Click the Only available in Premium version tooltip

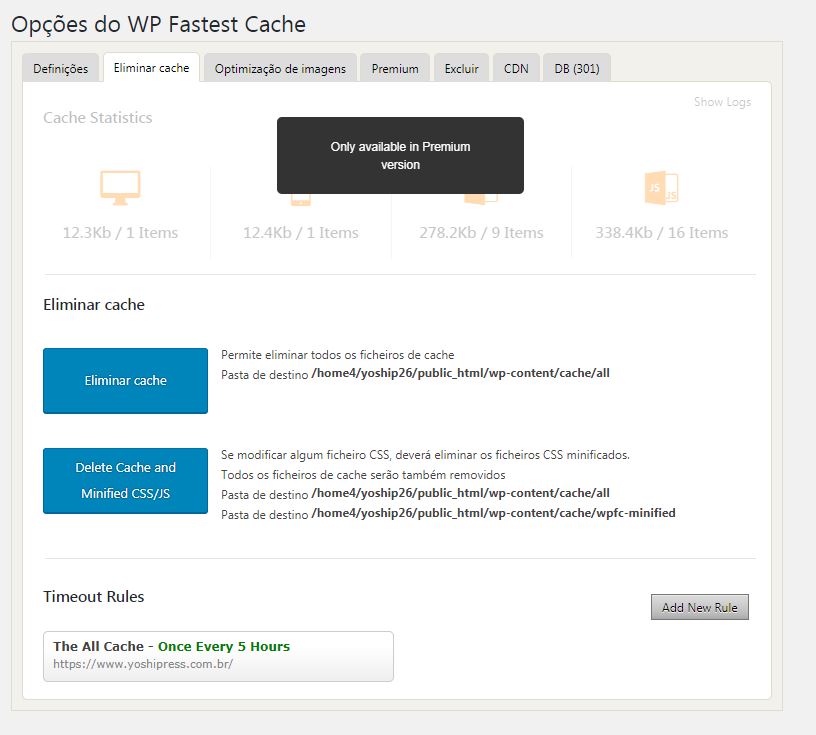[x=400, y=155]
